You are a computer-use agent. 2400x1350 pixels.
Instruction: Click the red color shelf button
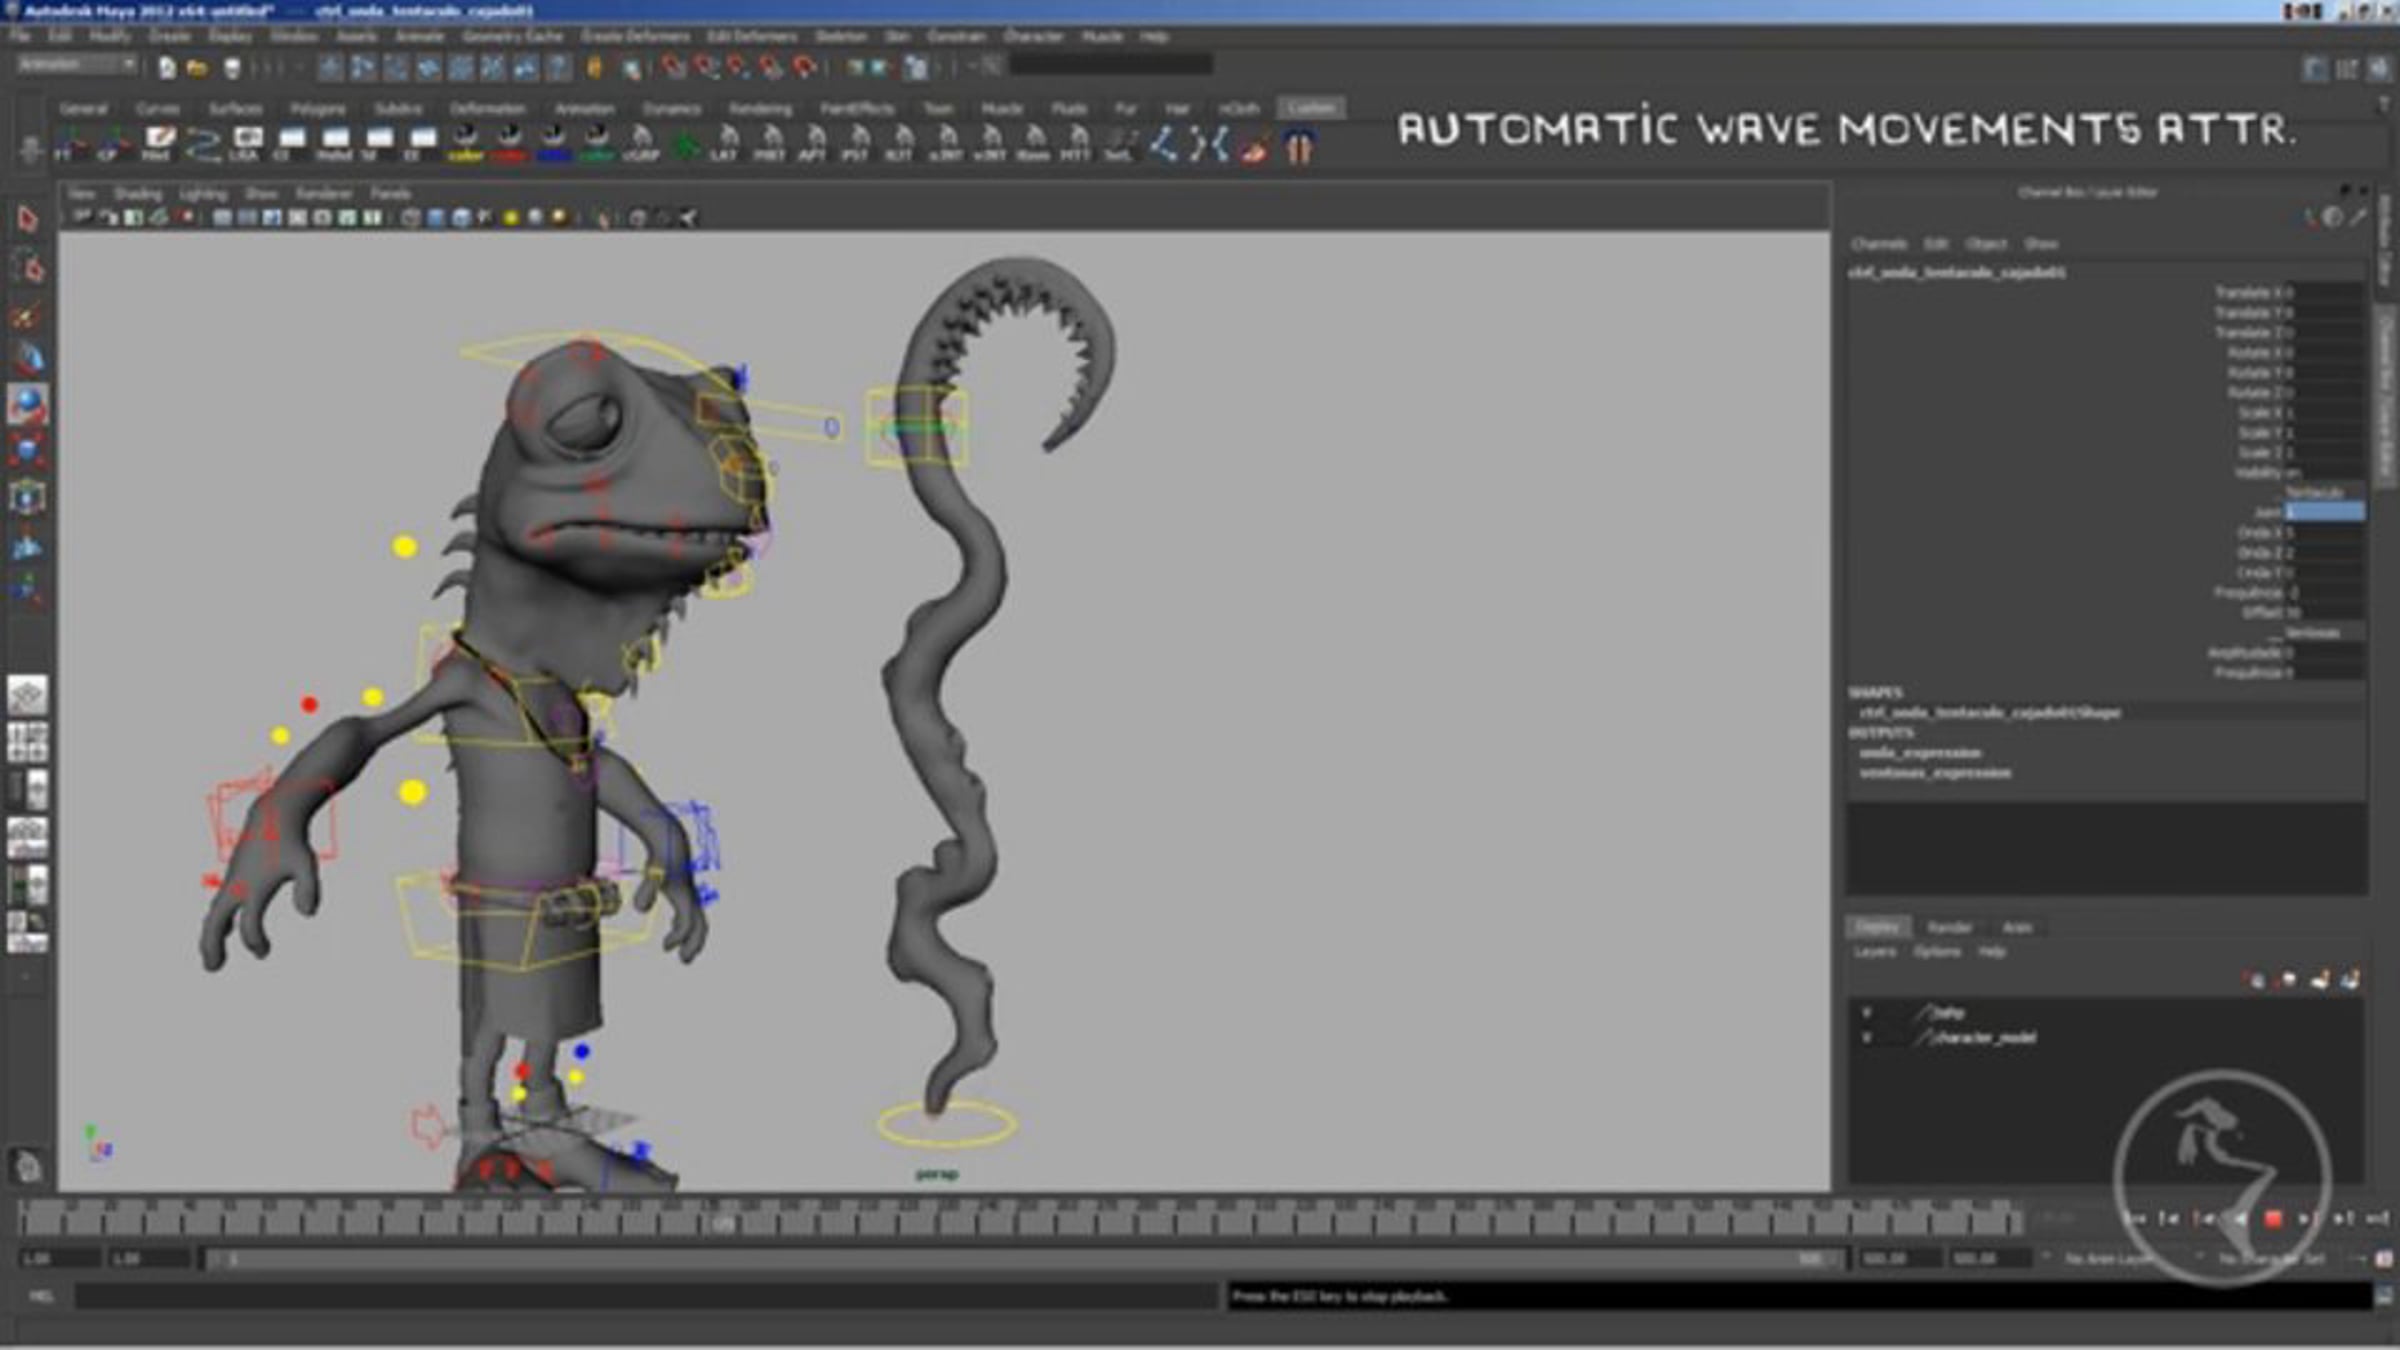pyautogui.click(x=509, y=142)
